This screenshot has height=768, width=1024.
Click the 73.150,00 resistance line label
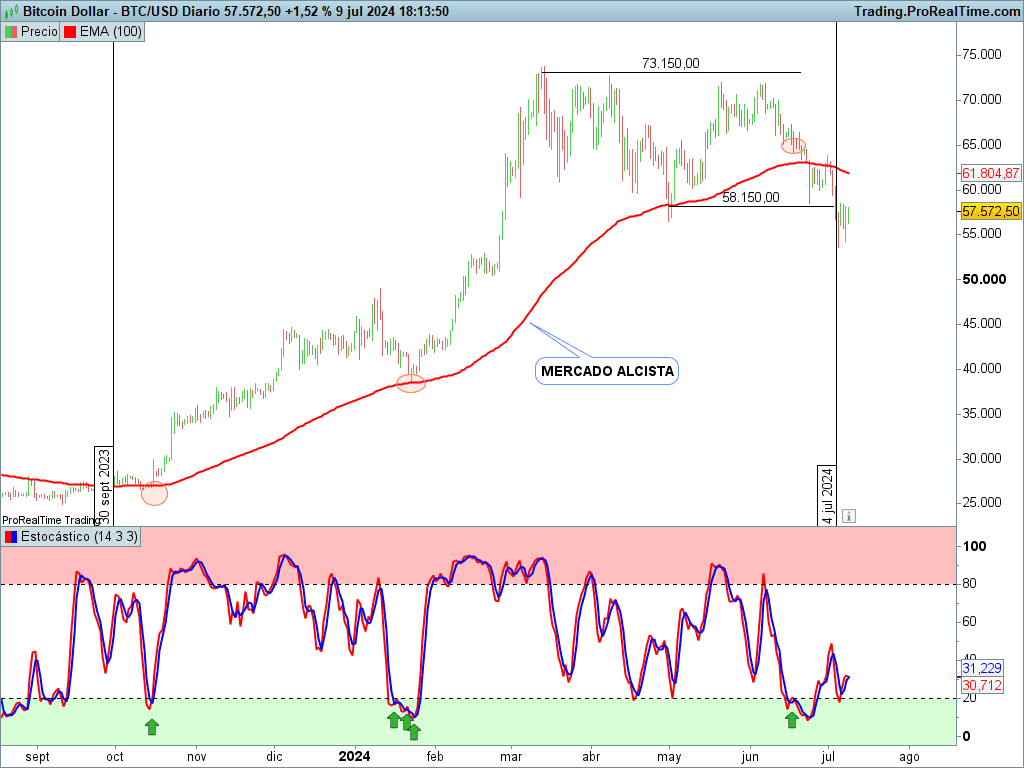[671, 63]
